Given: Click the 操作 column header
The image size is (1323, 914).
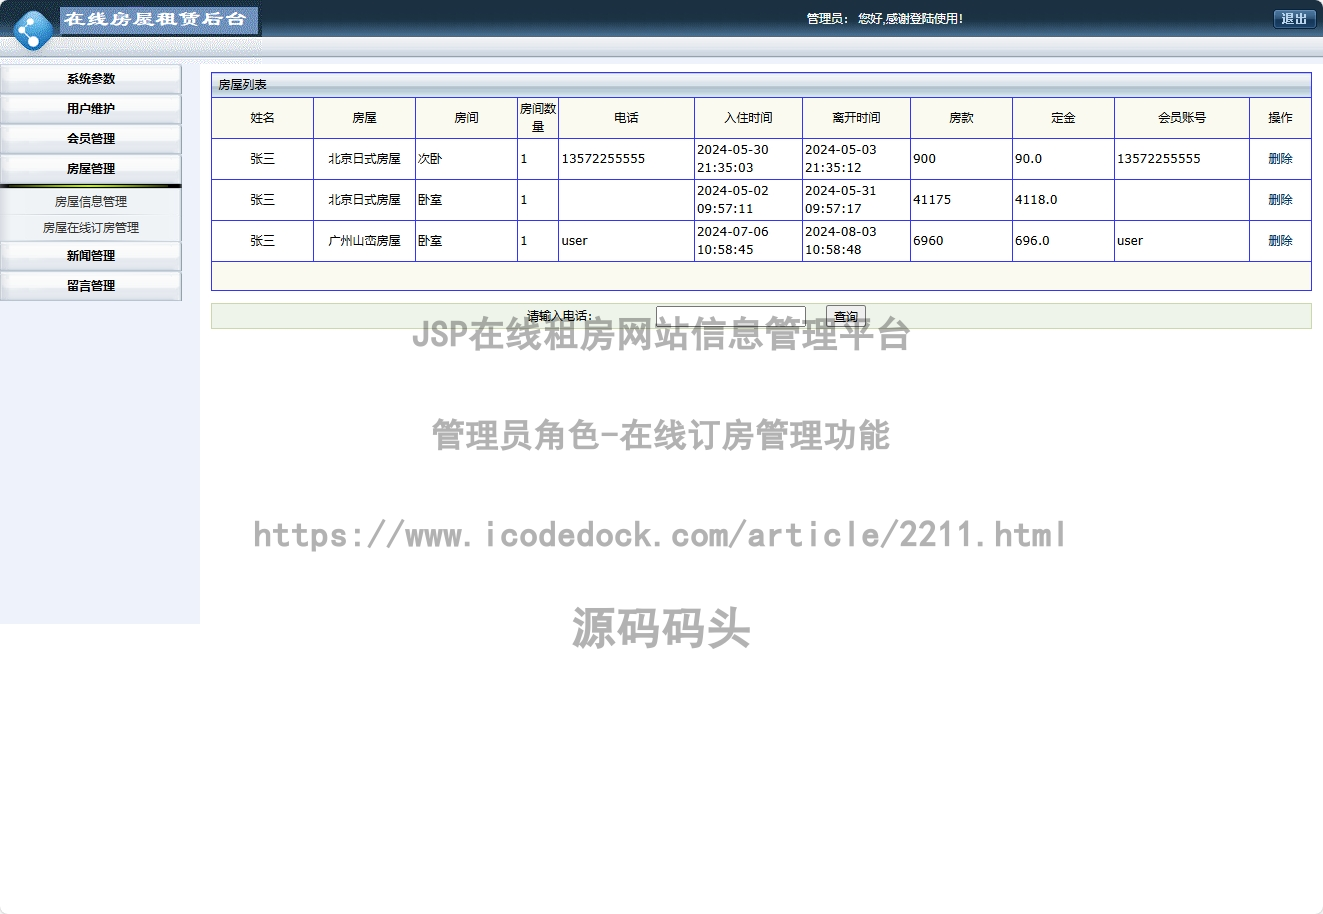Looking at the screenshot, I should [1280, 118].
